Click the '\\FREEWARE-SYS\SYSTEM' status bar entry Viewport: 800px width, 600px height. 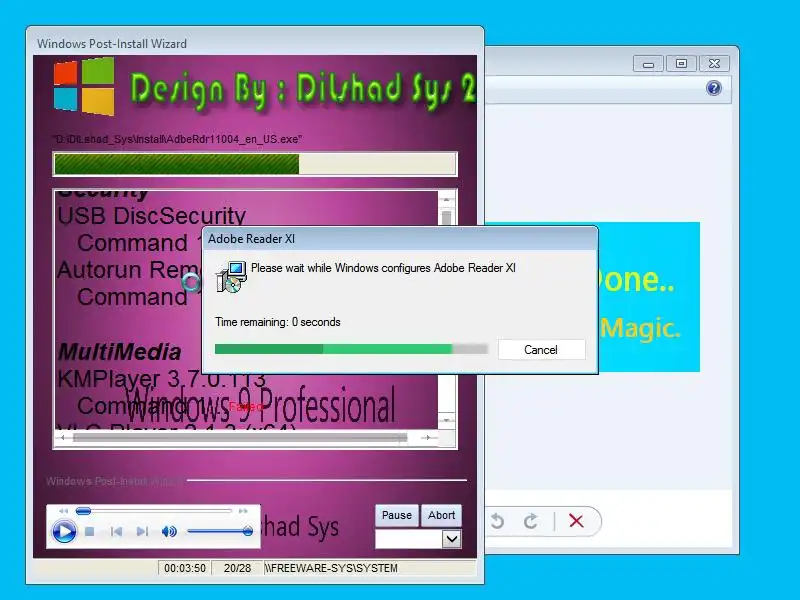click(331, 568)
